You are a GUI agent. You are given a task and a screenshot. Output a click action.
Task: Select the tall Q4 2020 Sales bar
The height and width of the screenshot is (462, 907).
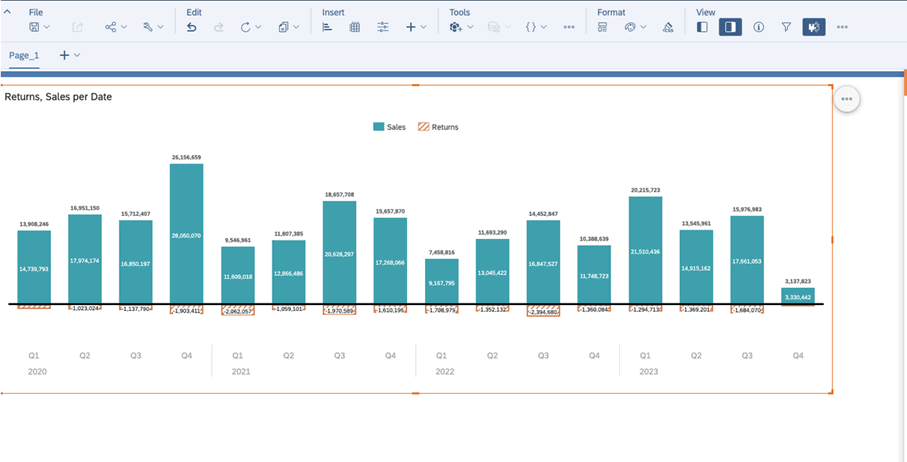(187, 234)
